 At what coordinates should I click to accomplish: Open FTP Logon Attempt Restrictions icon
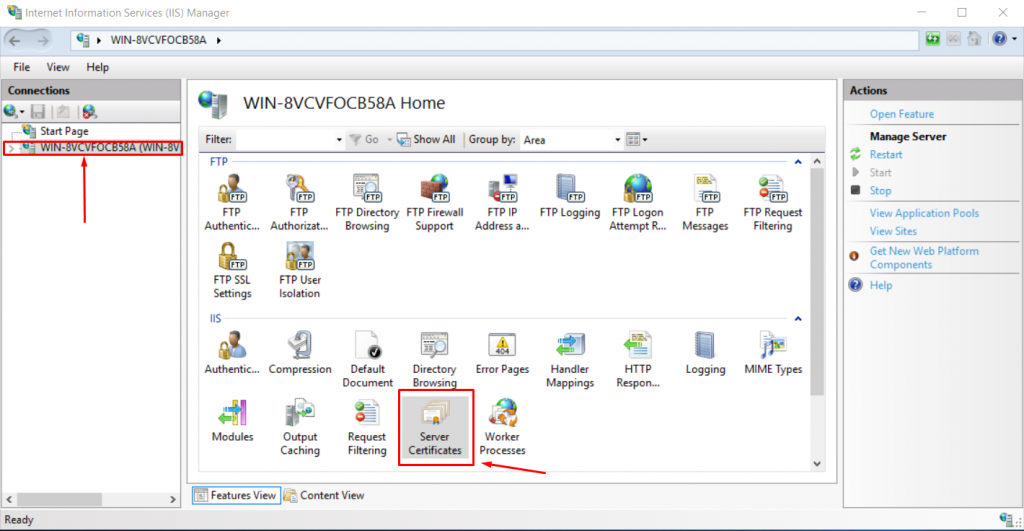point(637,202)
